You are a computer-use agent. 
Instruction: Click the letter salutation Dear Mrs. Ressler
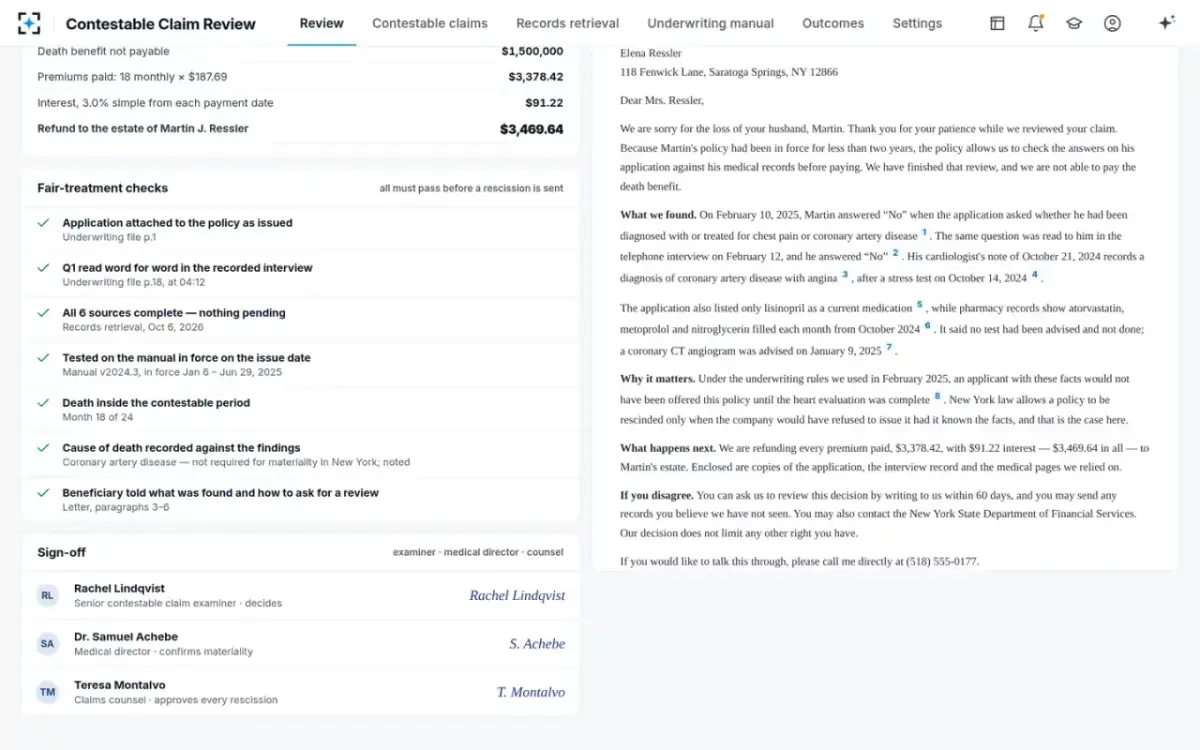662,100
